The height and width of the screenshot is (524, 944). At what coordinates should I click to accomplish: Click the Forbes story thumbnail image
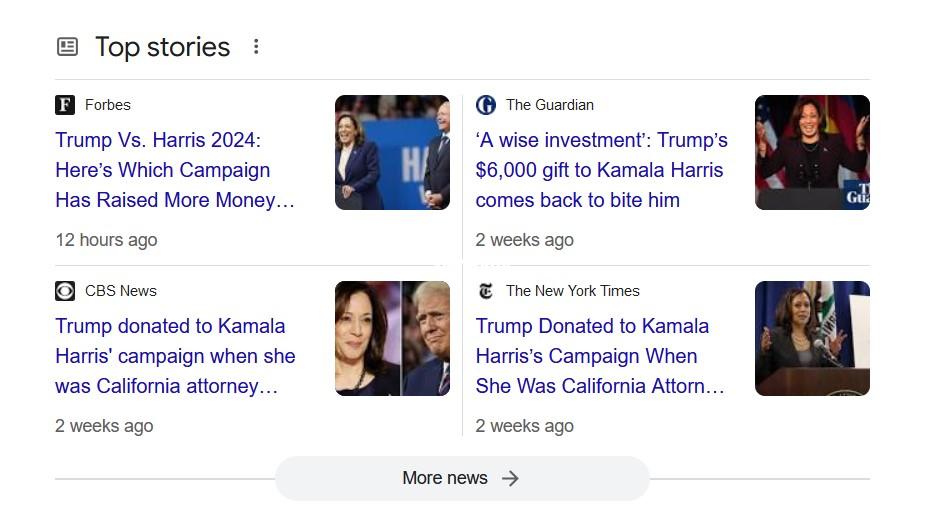click(392, 152)
